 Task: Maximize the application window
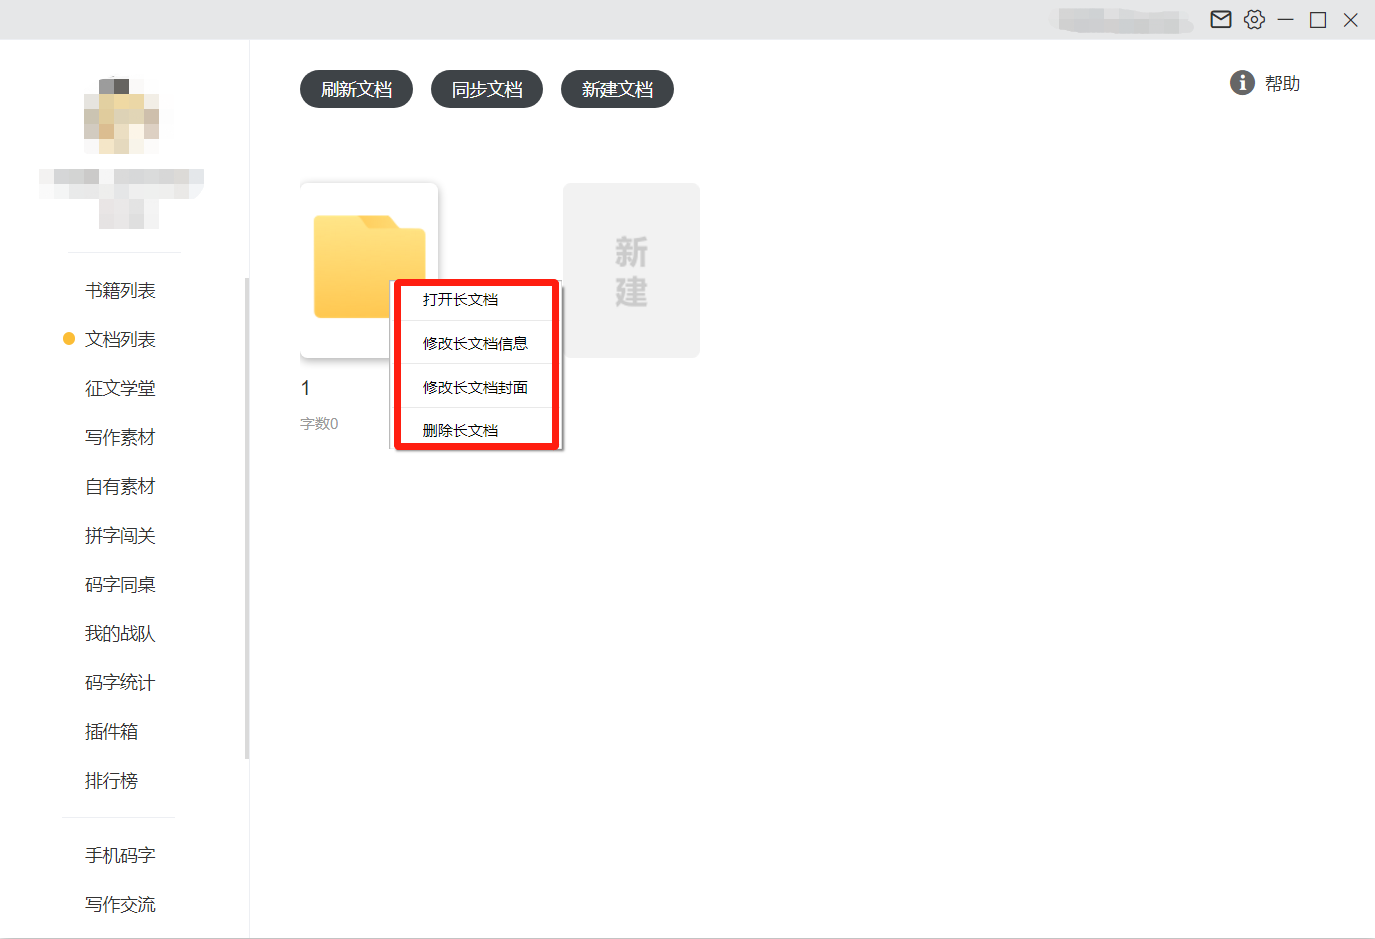(1318, 20)
